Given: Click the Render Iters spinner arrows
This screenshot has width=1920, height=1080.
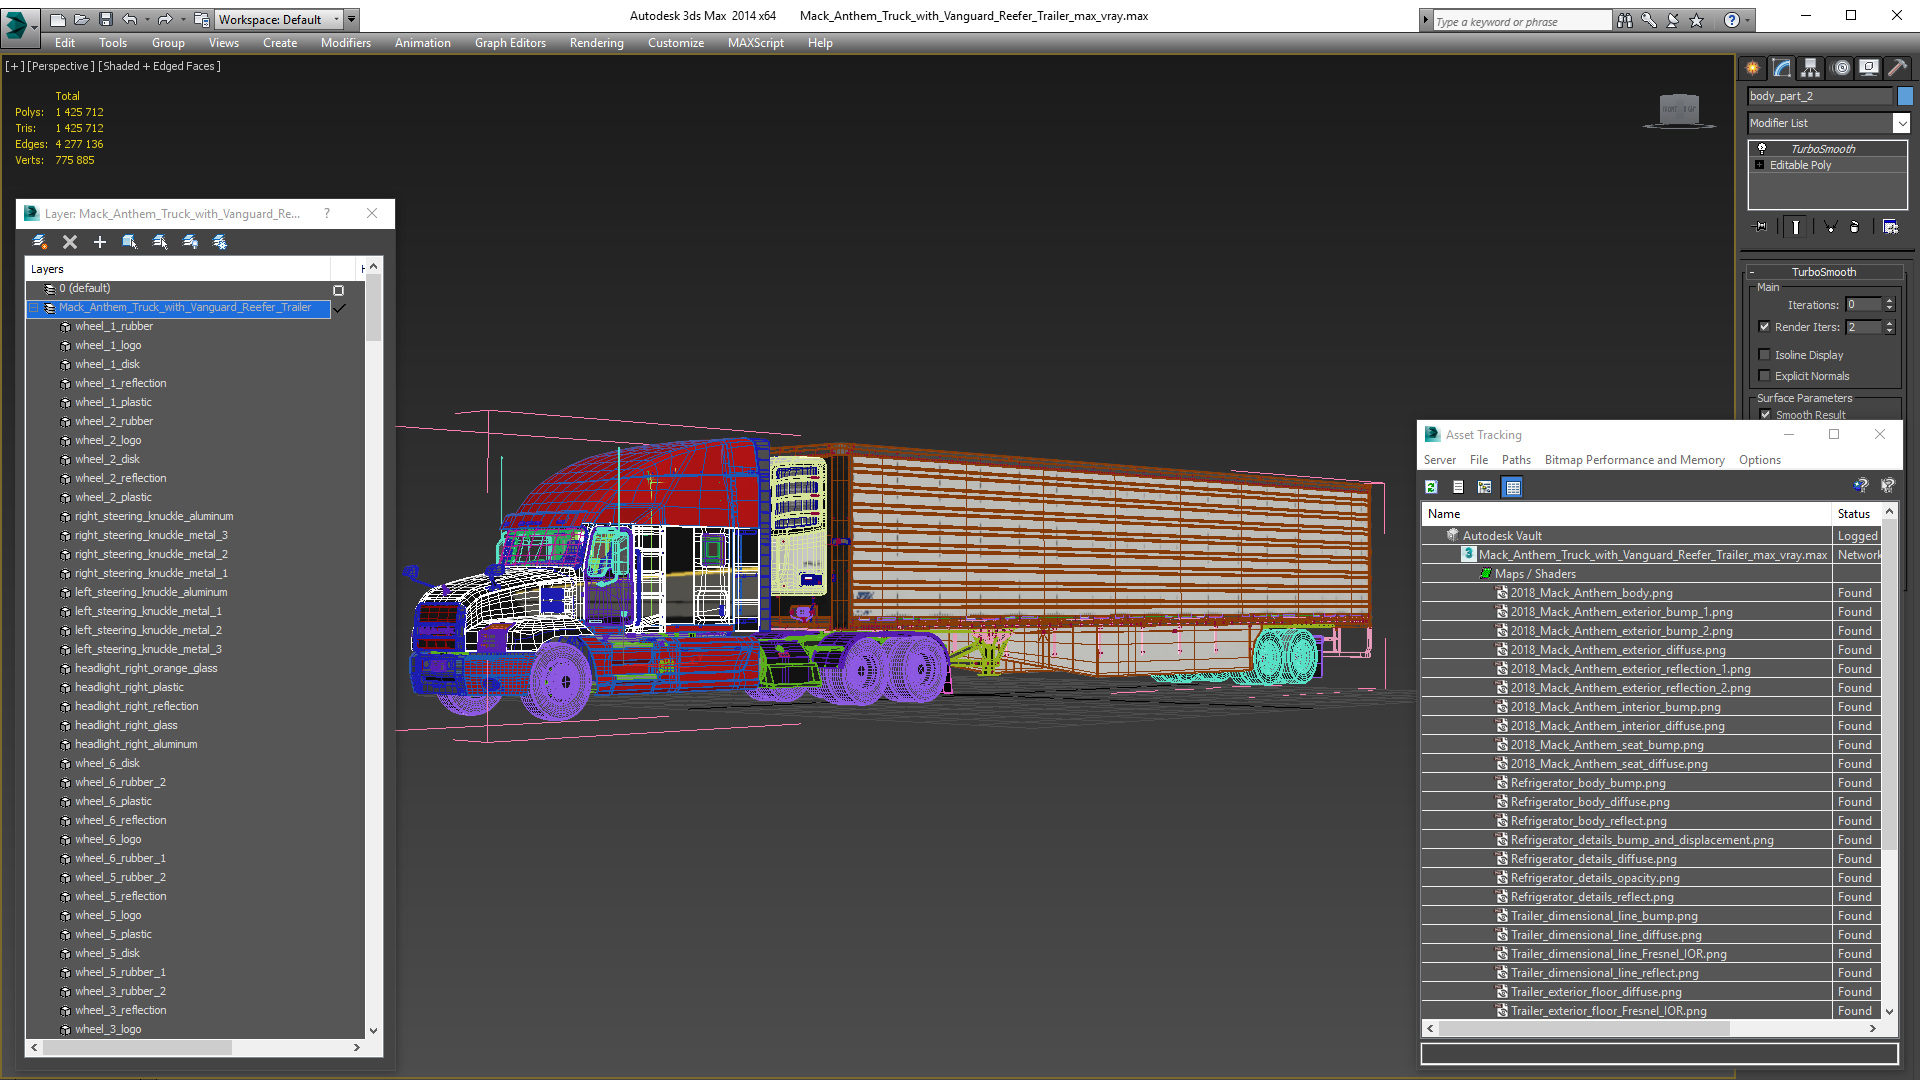Looking at the screenshot, I should point(1889,327).
